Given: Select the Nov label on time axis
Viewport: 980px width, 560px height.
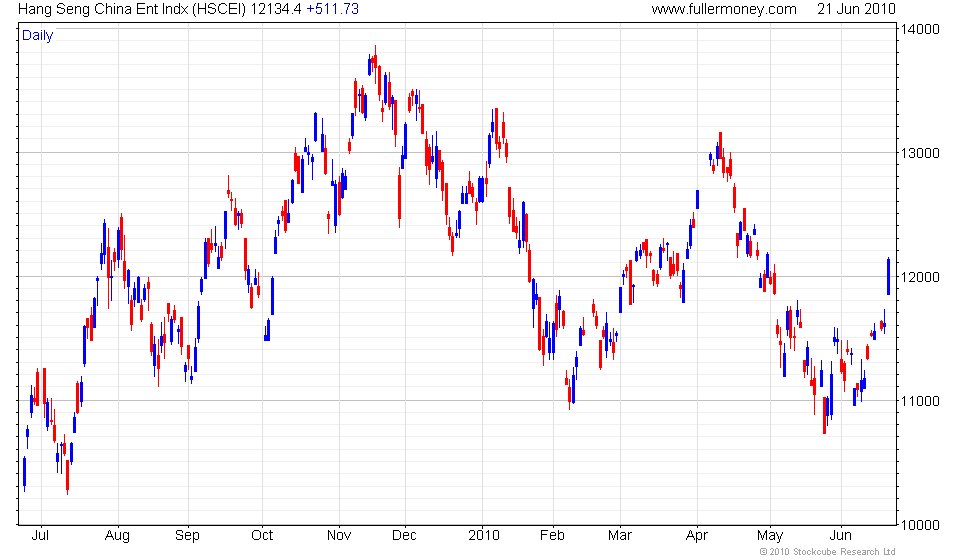Looking at the screenshot, I should pos(339,536).
